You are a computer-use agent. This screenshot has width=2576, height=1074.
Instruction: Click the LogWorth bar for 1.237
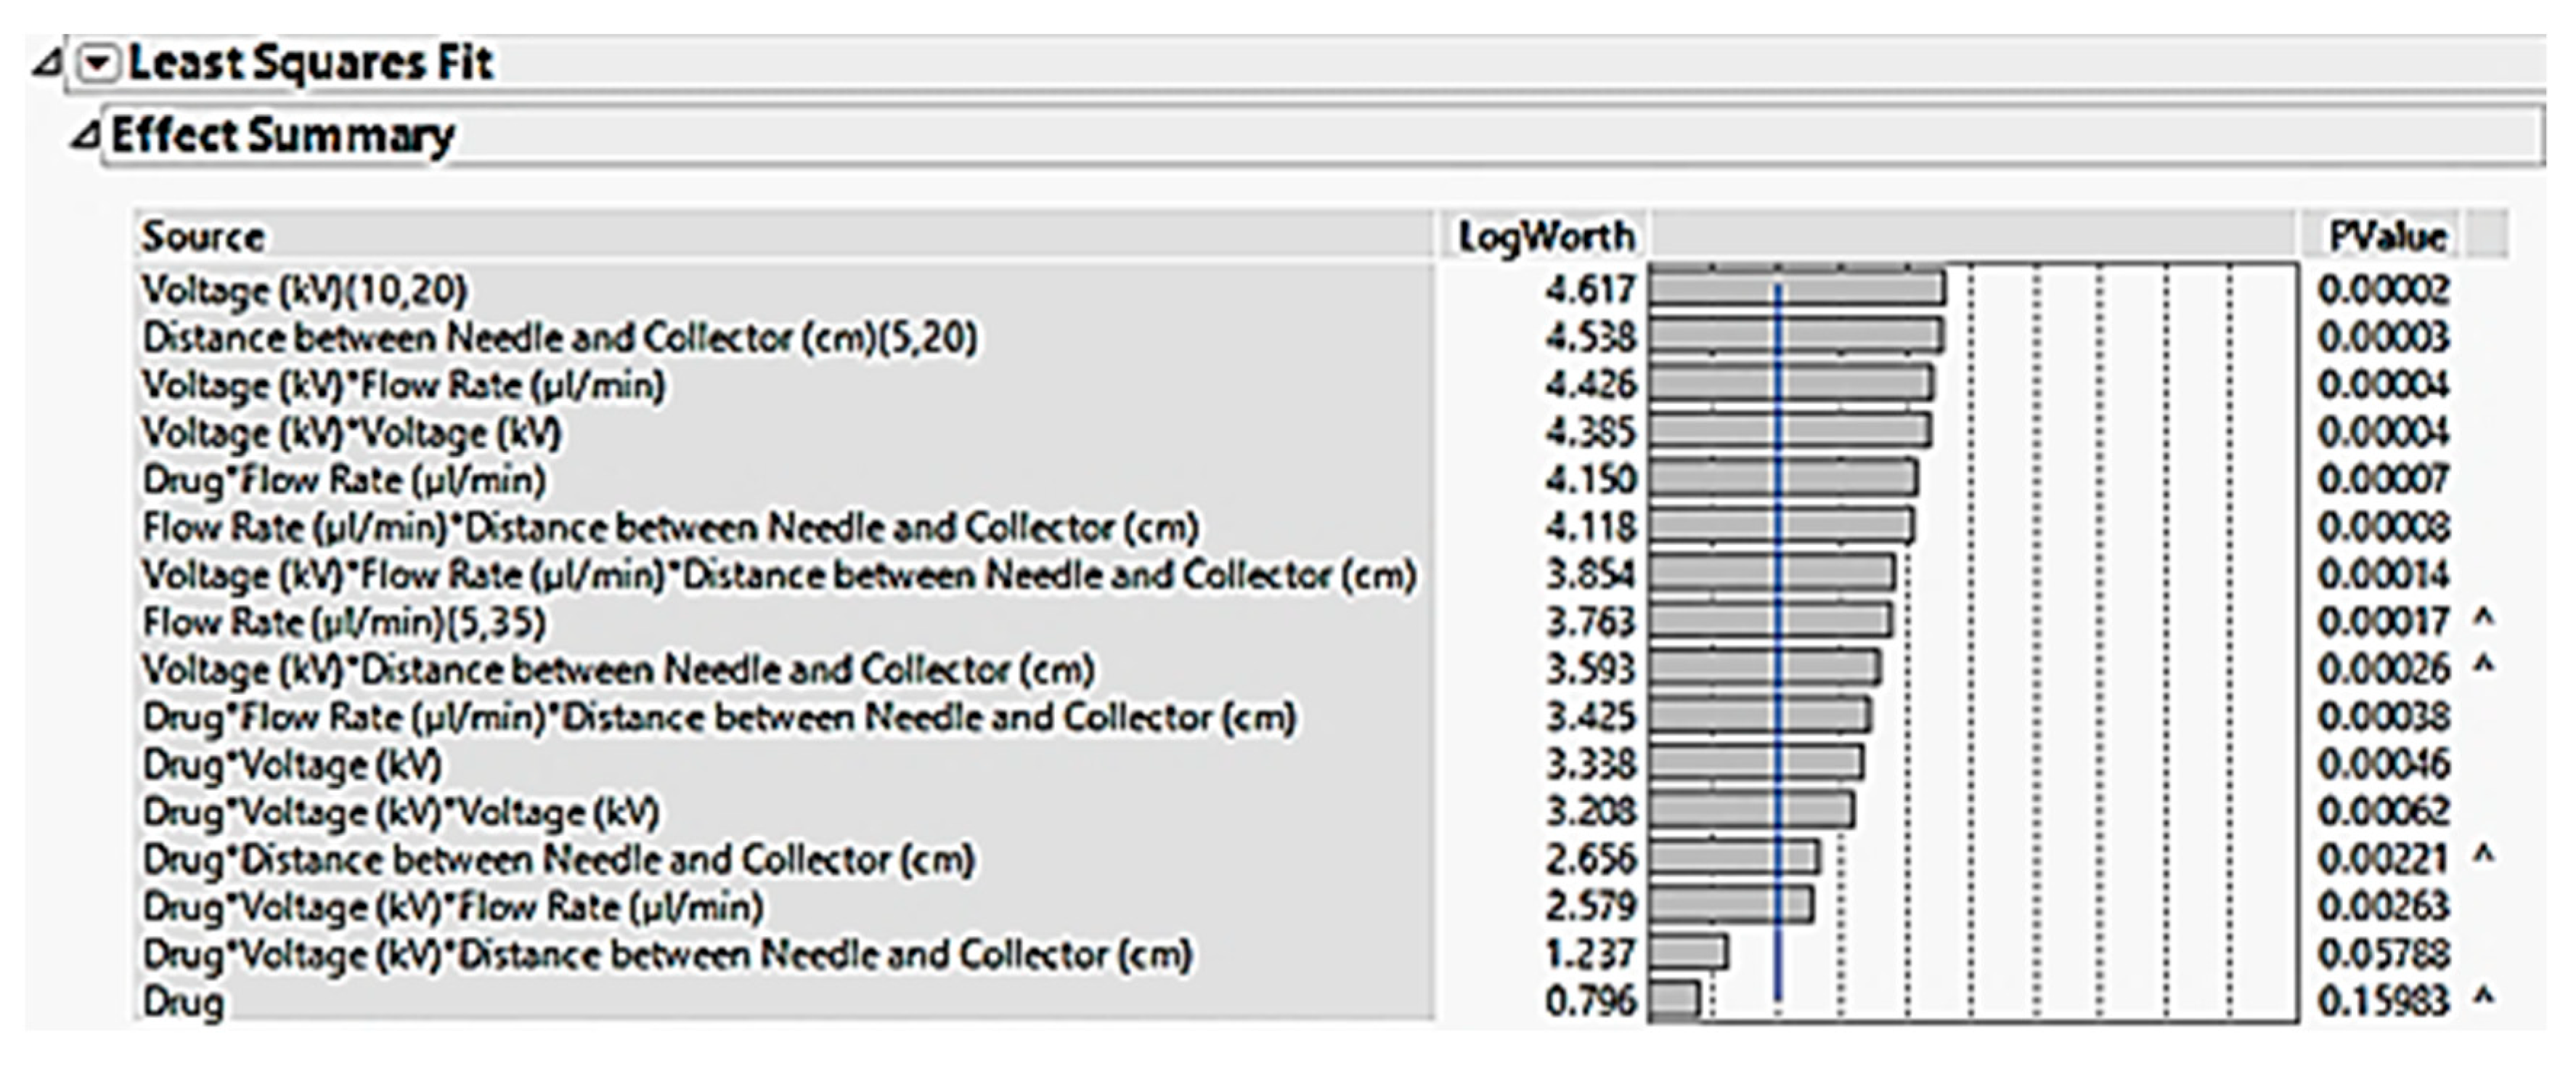1688,953
